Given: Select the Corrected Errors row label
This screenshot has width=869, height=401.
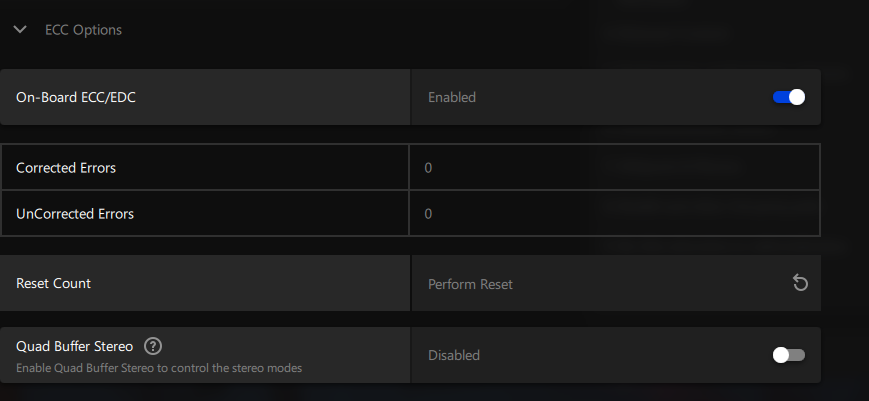Looking at the screenshot, I should pos(66,167).
